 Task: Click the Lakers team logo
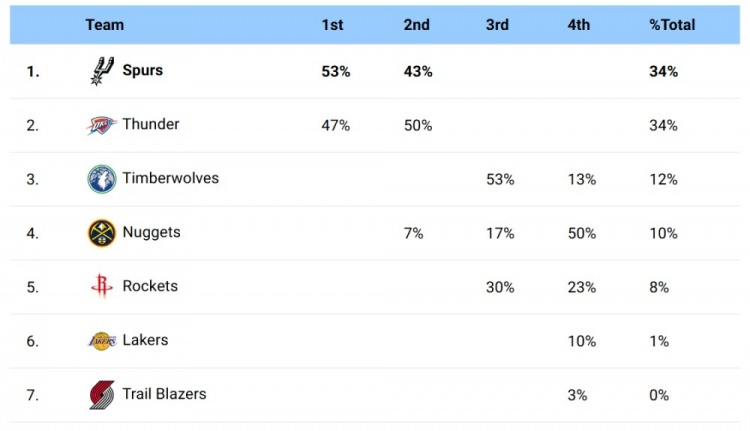click(x=102, y=341)
